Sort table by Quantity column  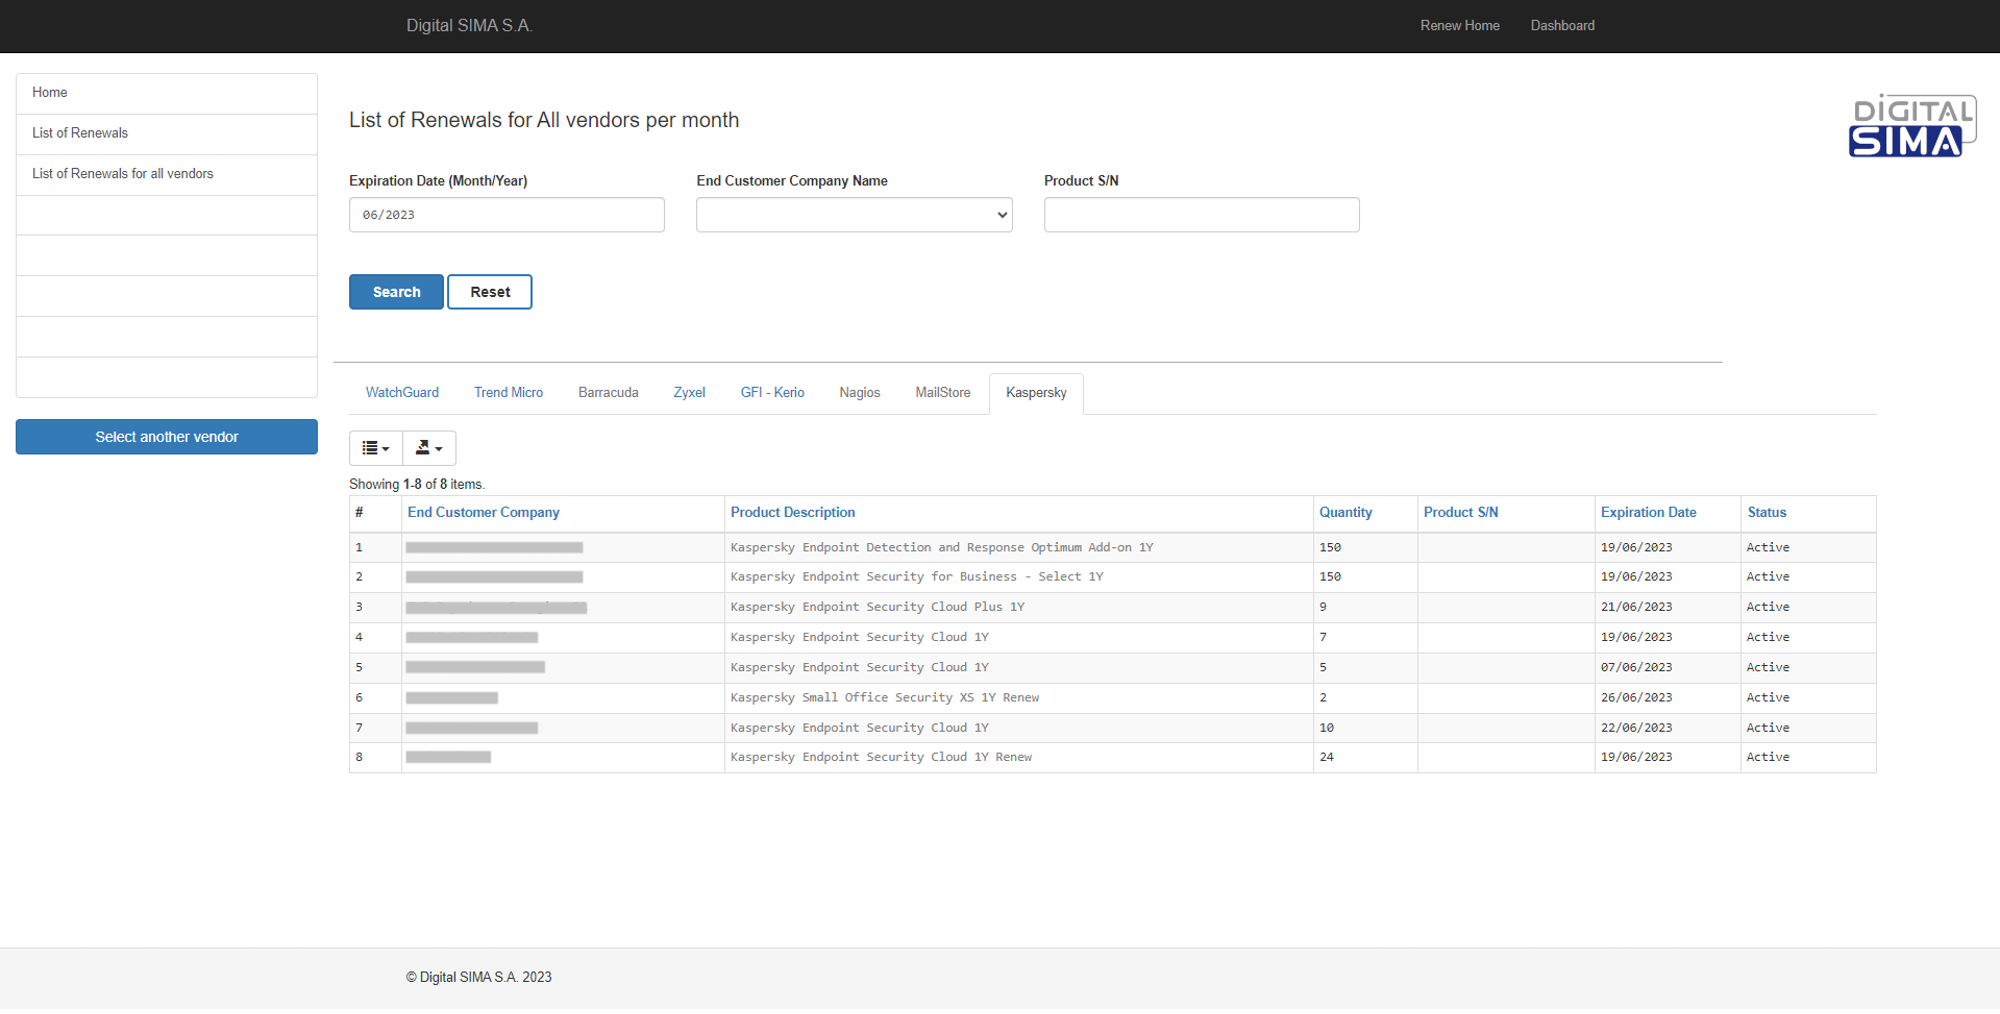pos(1345,513)
